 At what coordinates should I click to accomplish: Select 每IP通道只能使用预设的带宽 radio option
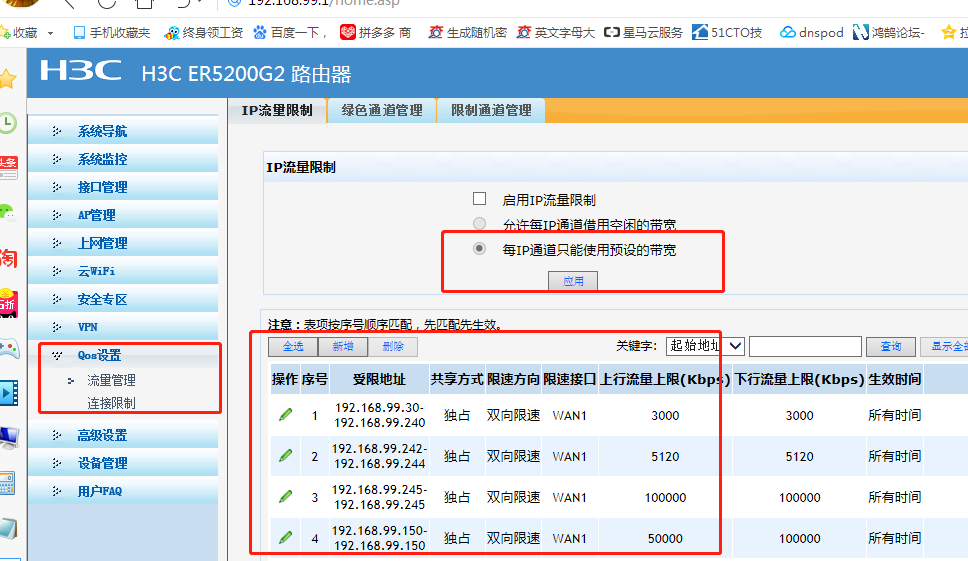479,249
